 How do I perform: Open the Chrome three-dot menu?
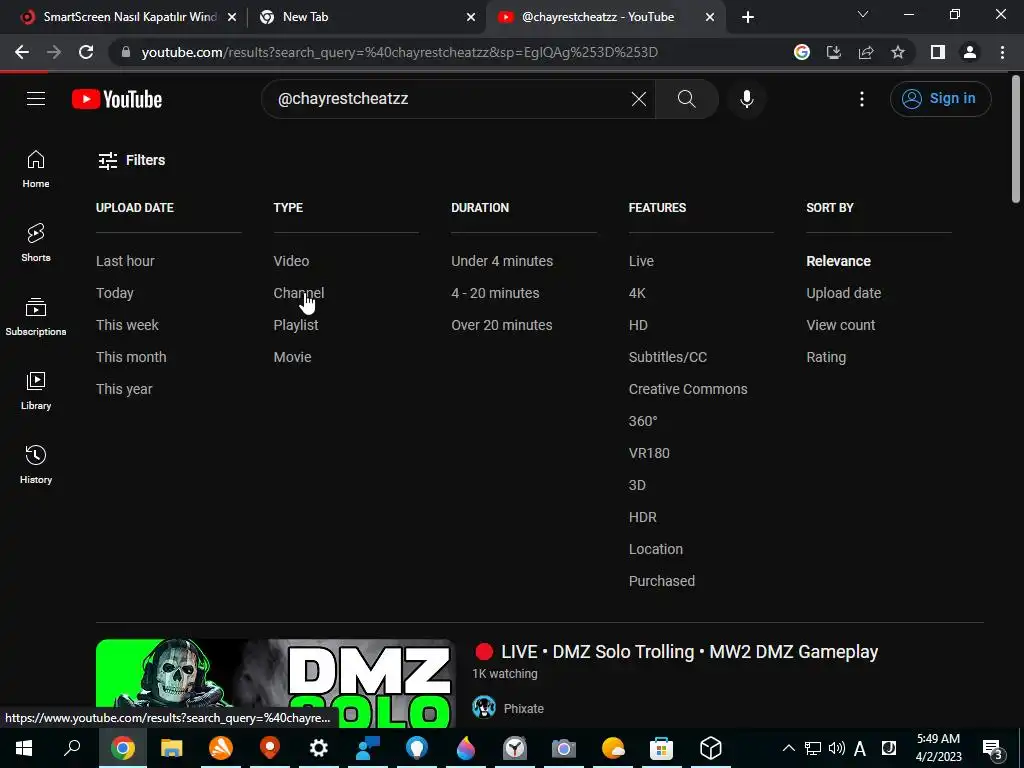1002,52
